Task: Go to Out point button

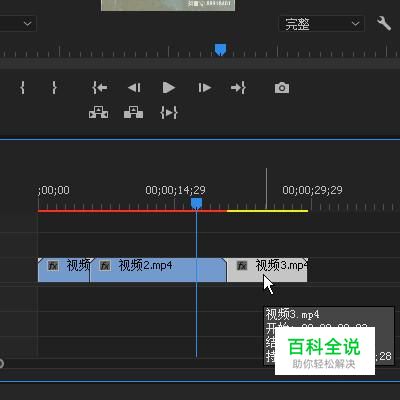Action: (238, 88)
